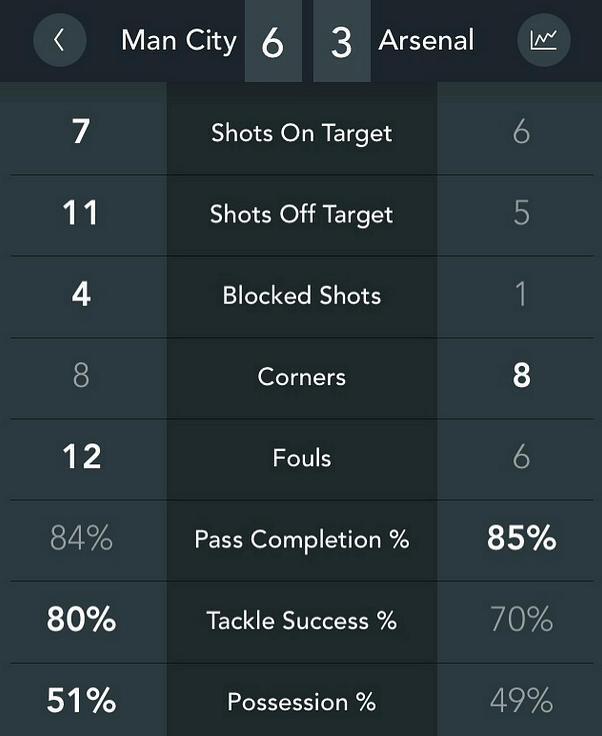This screenshot has width=602, height=736.
Task: Select the Corners row label
Action: [x=301, y=377]
